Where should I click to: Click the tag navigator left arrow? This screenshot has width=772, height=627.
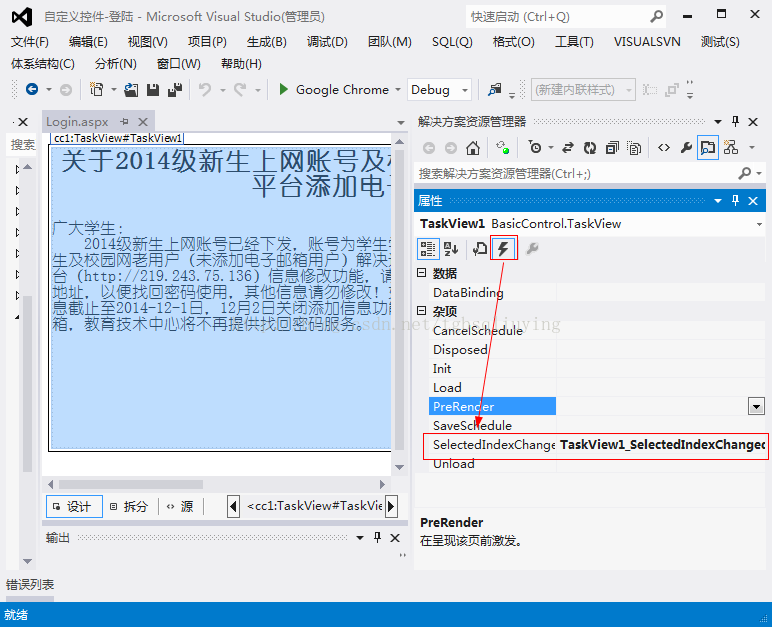pyautogui.click(x=233, y=506)
